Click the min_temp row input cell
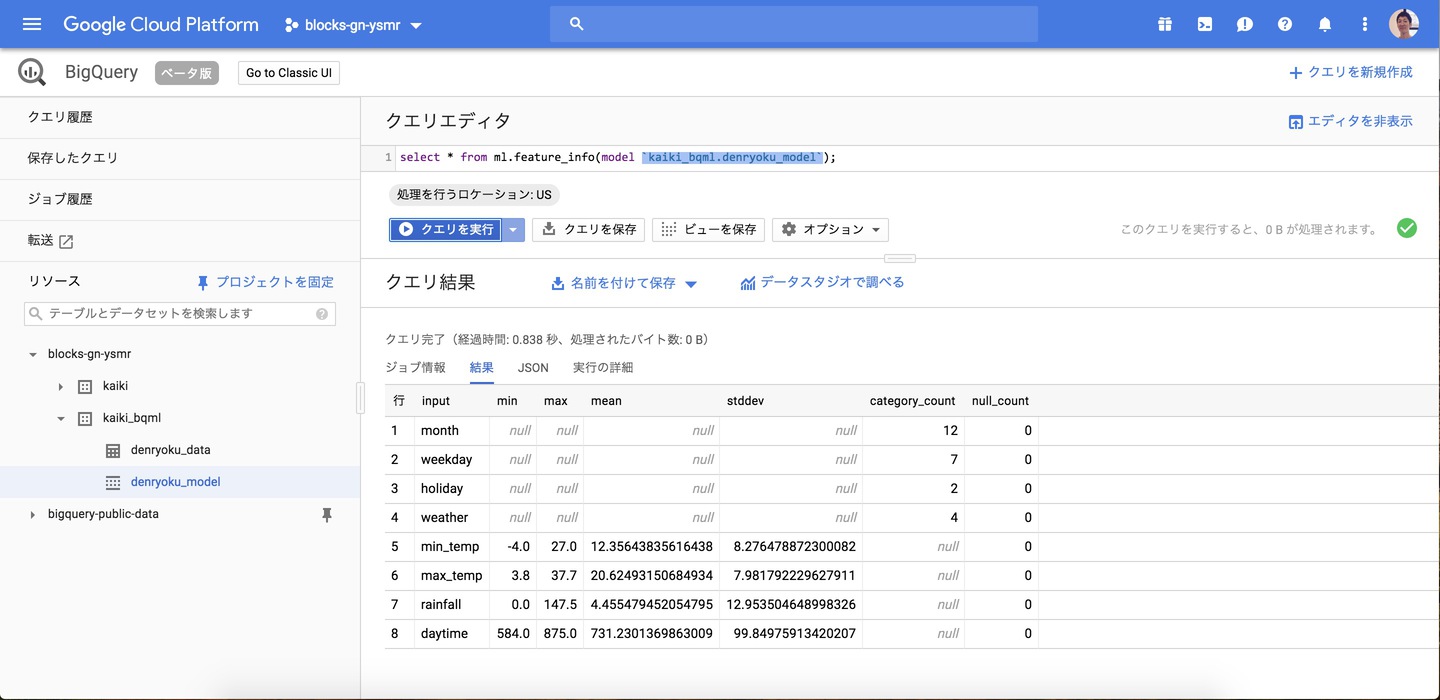The width and height of the screenshot is (1440, 700). pos(452,547)
